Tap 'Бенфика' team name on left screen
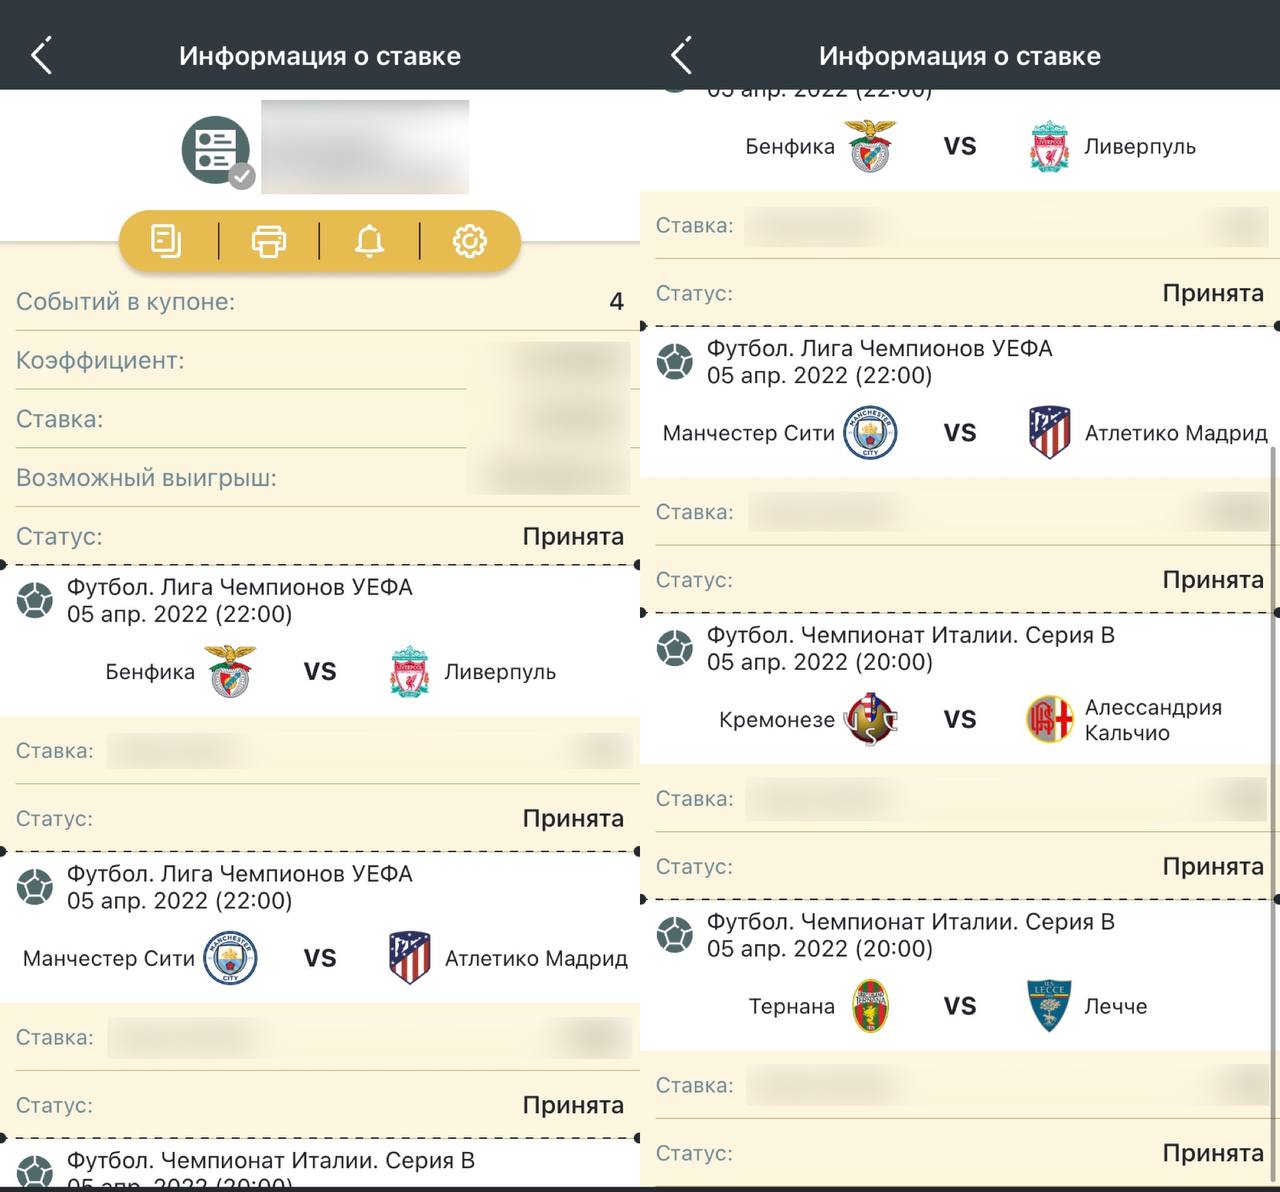This screenshot has height=1192, width=1280. [x=150, y=672]
